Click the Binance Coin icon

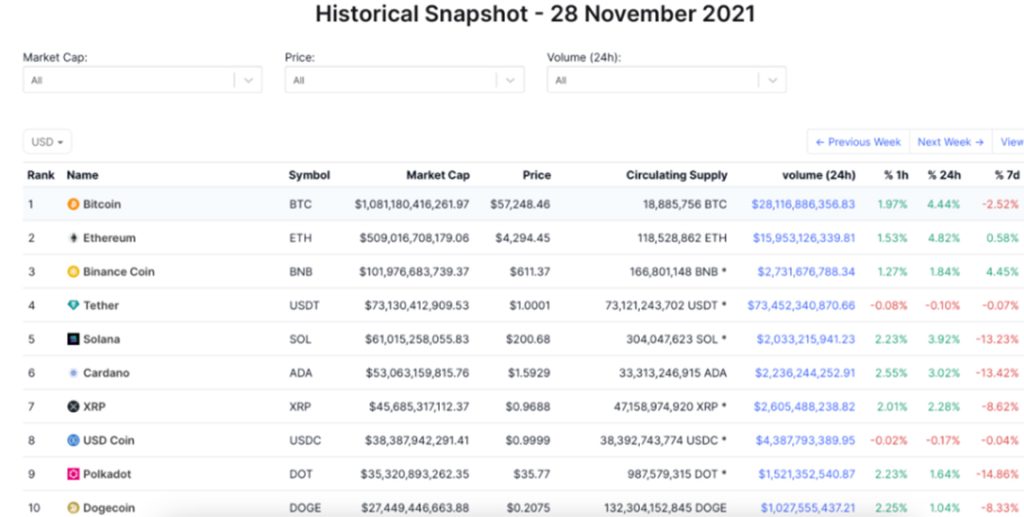pyautogui.click(x=73, y=272)
